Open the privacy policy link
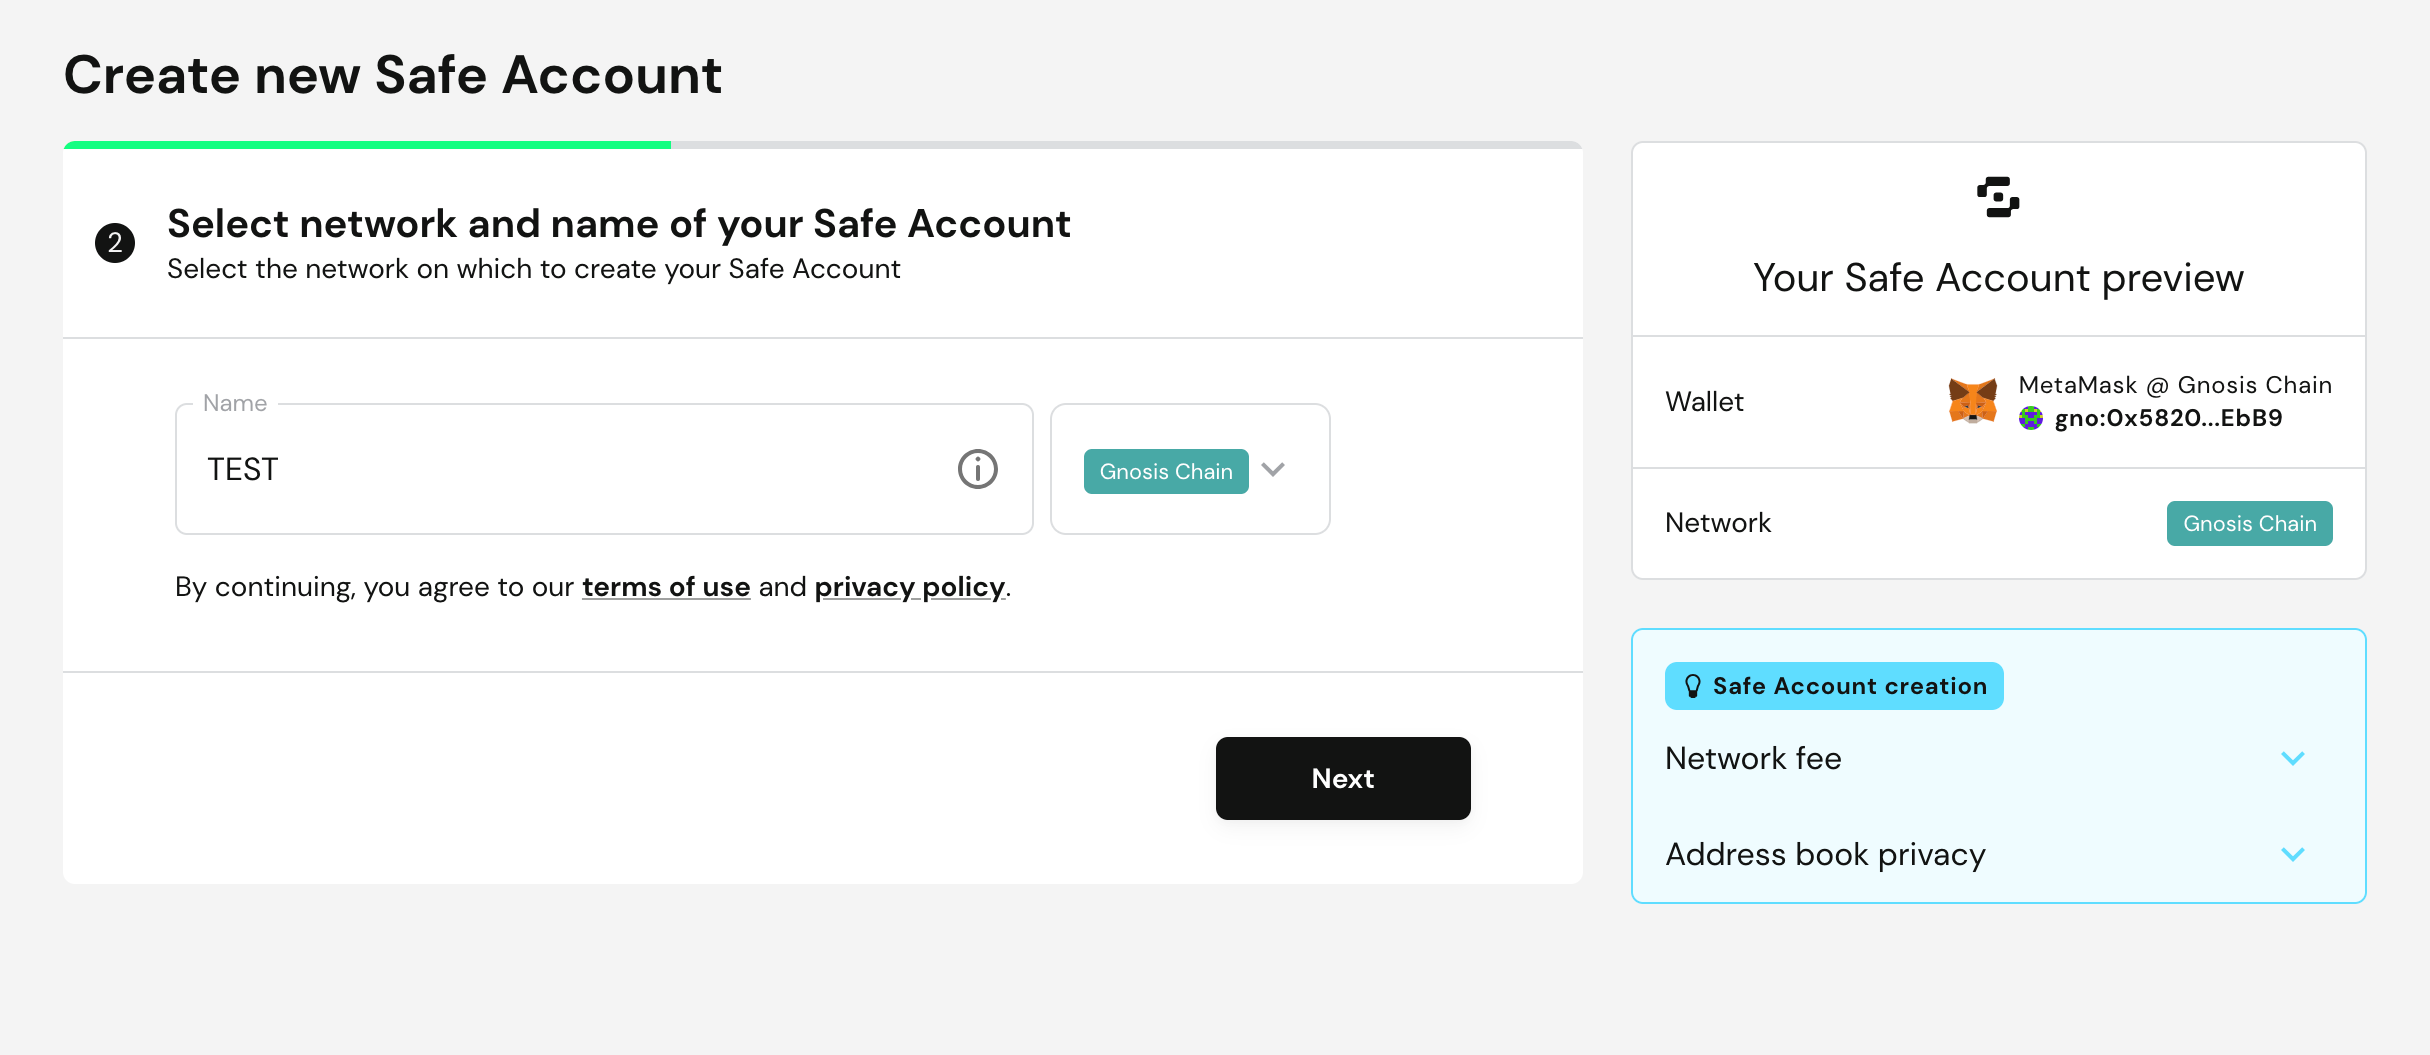The height and width of the screenshot is (1055, 2430). 909,587
